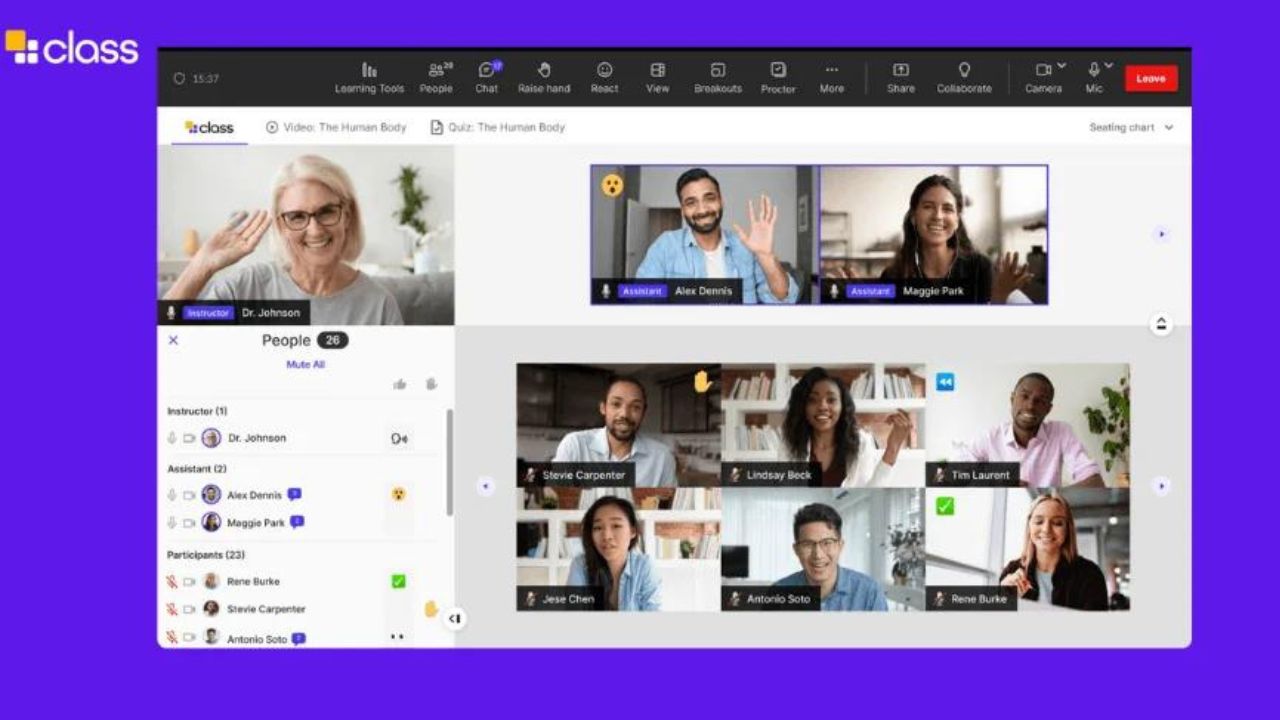The height and width of the screenshot is (720, 1280).
Task: Expand the Camera options arrow
Action: tap(1061, 66)
